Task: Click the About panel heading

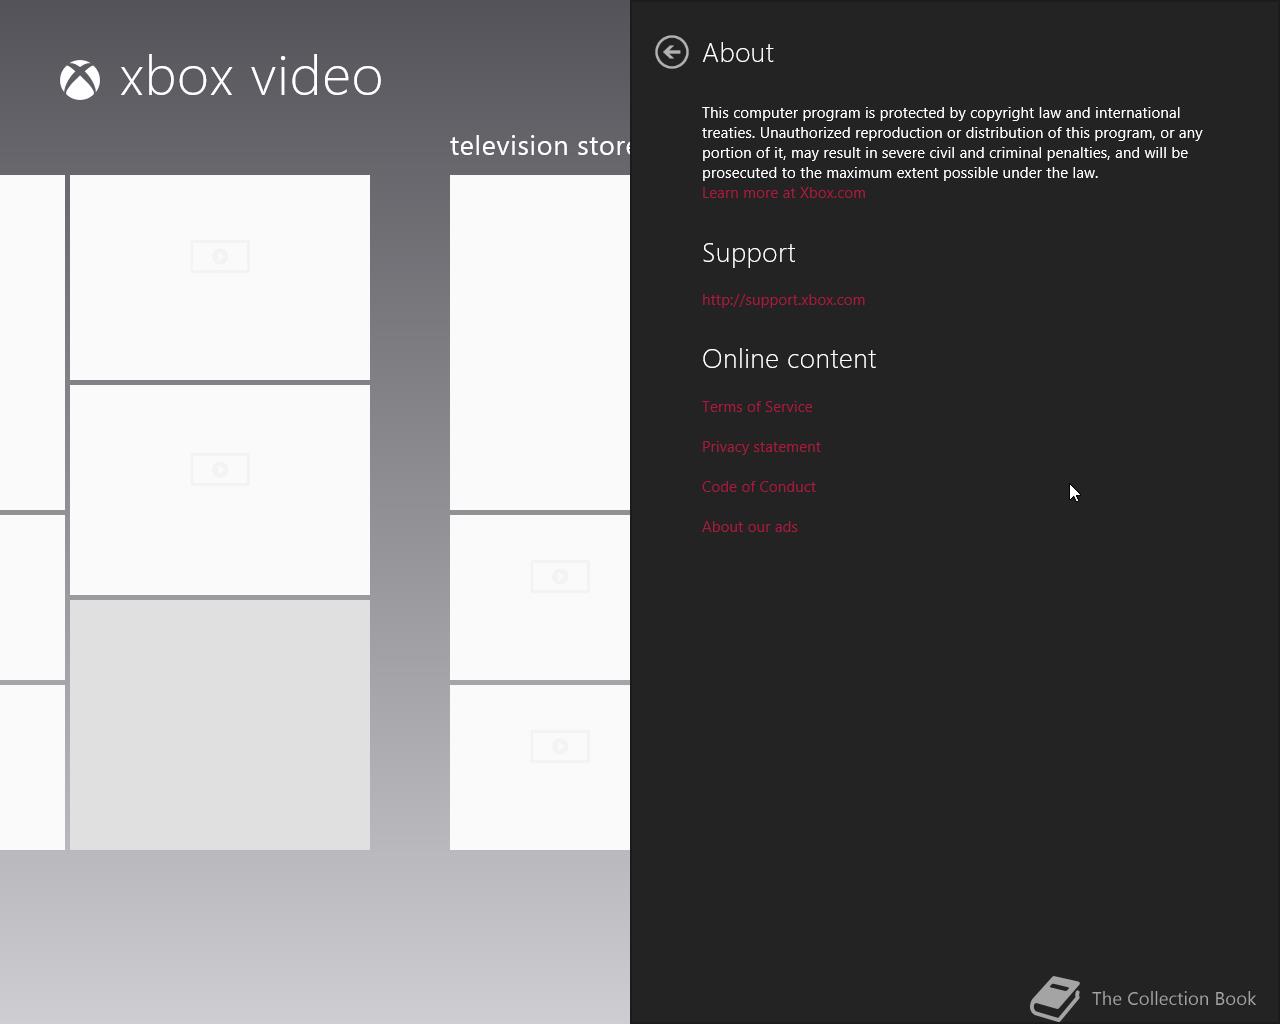Action: coord(738,53)
